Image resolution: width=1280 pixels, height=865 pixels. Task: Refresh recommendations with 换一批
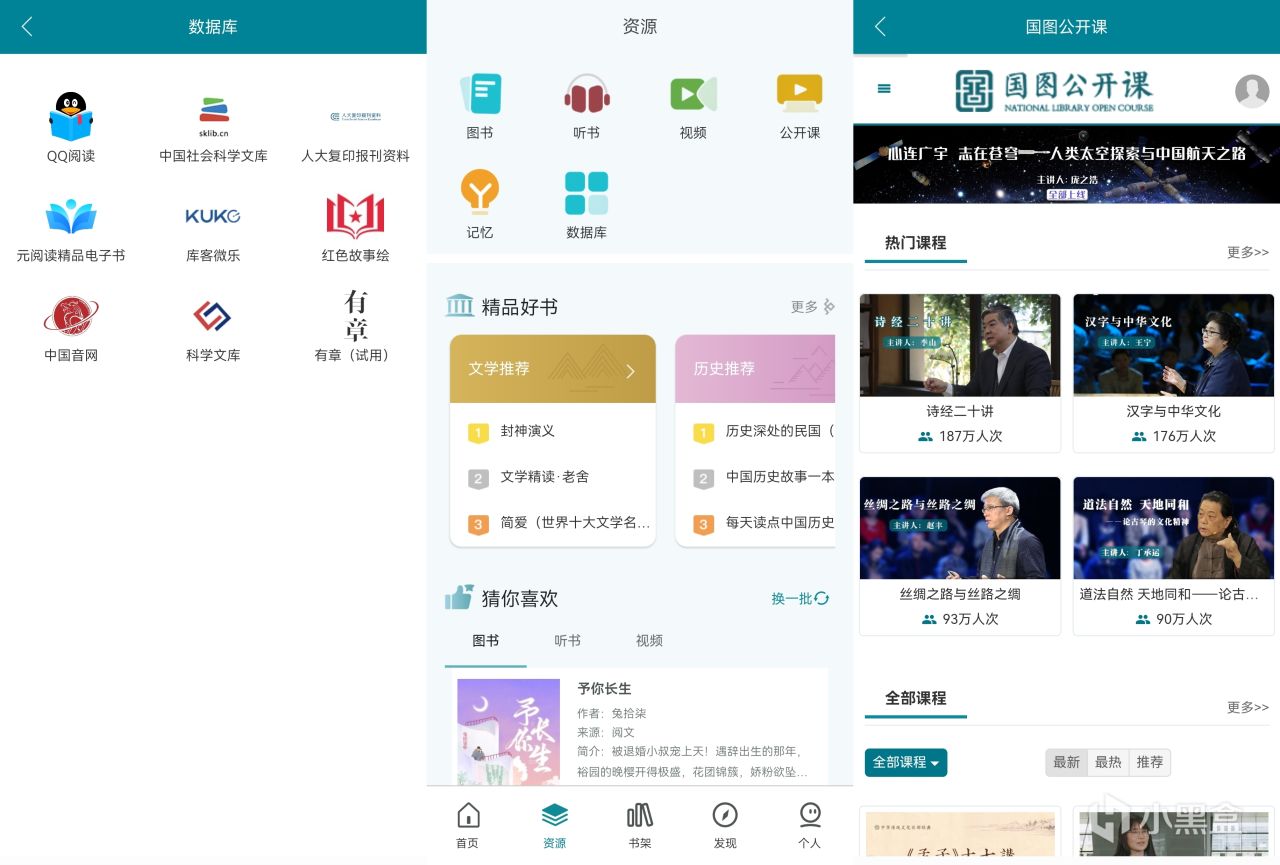pos(800,599)
